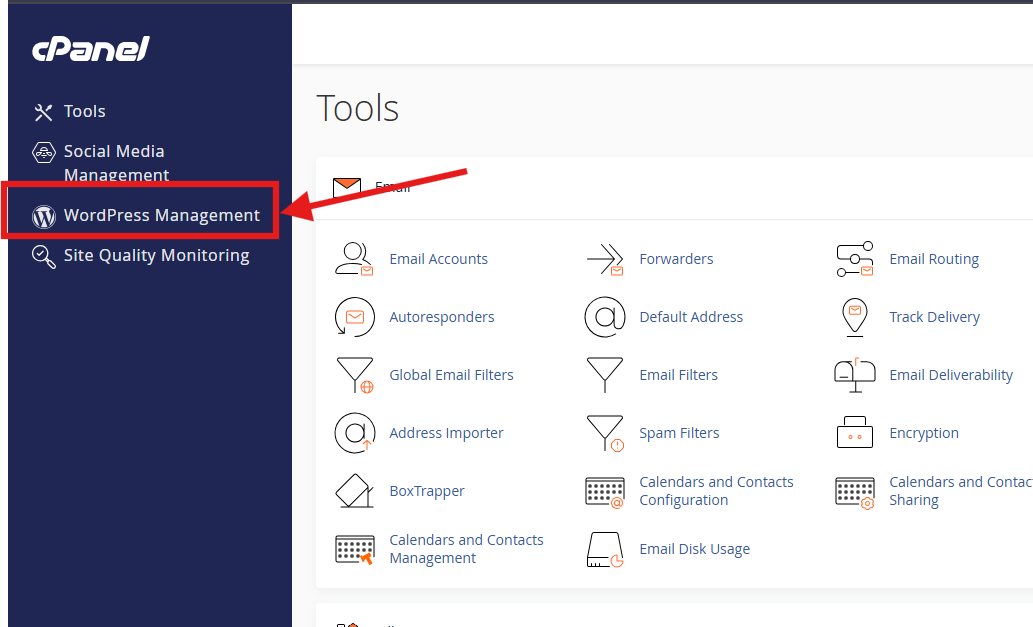Click the Track Delivery pin icon
The height and width of the screenshot is (627, 1033).
[x=854, y=317]
